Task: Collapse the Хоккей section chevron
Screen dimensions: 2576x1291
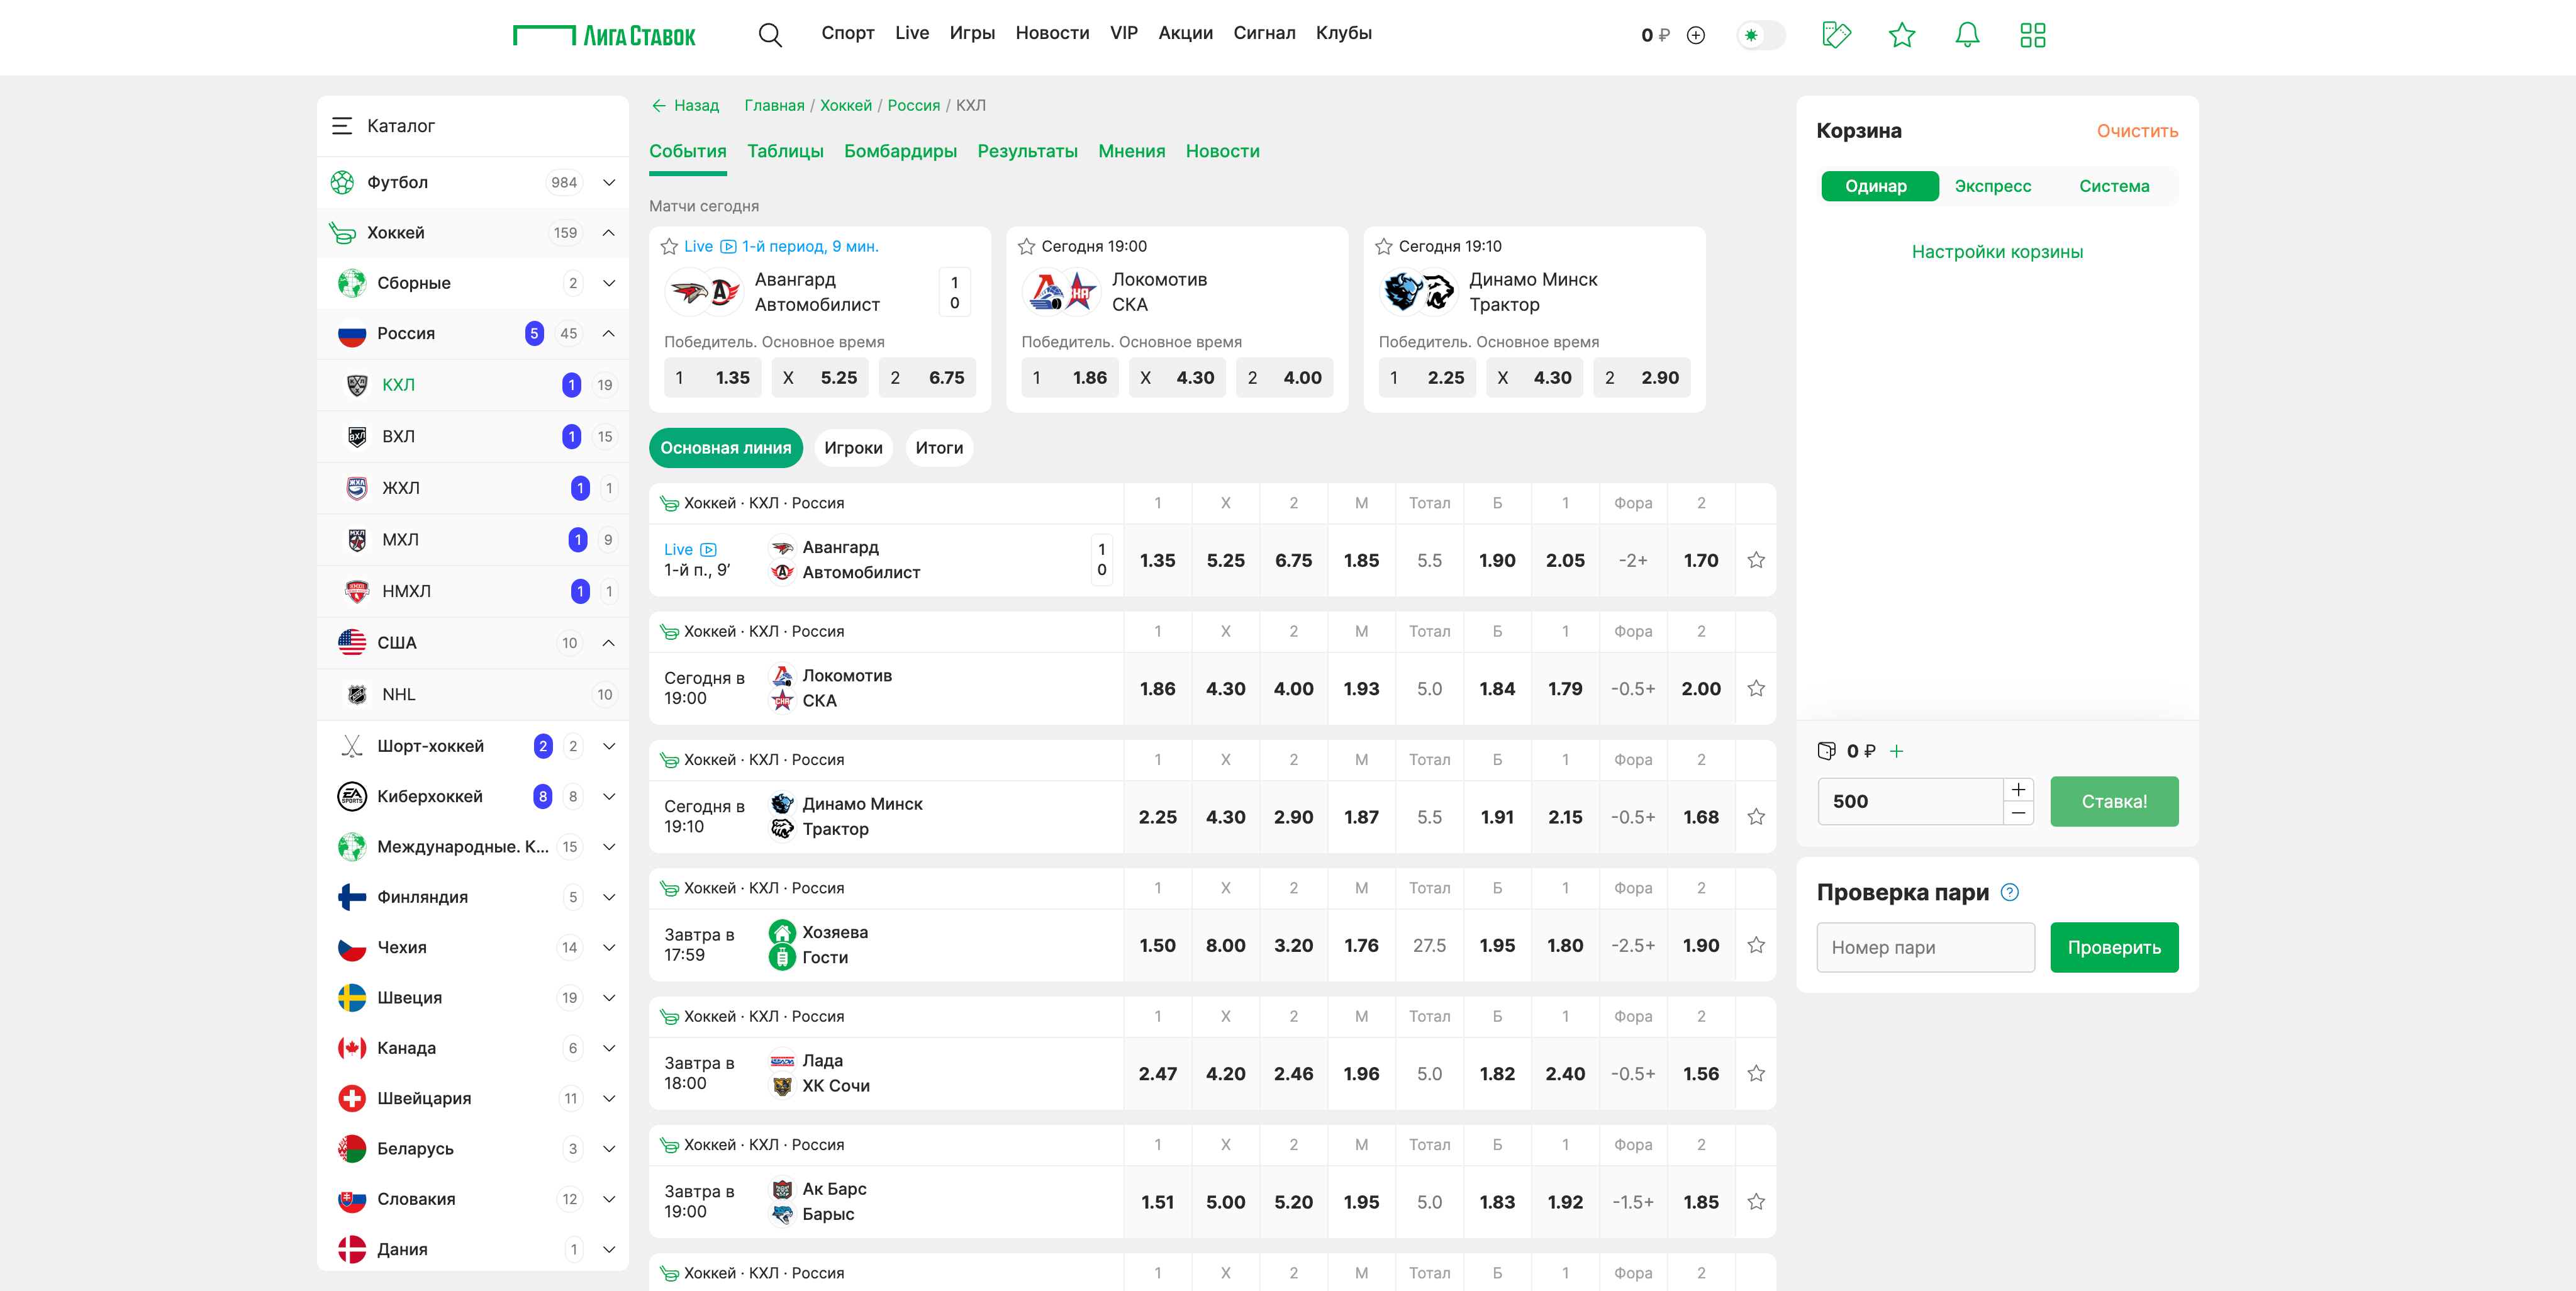Action: pyautogui.click(x=608, y=232)
